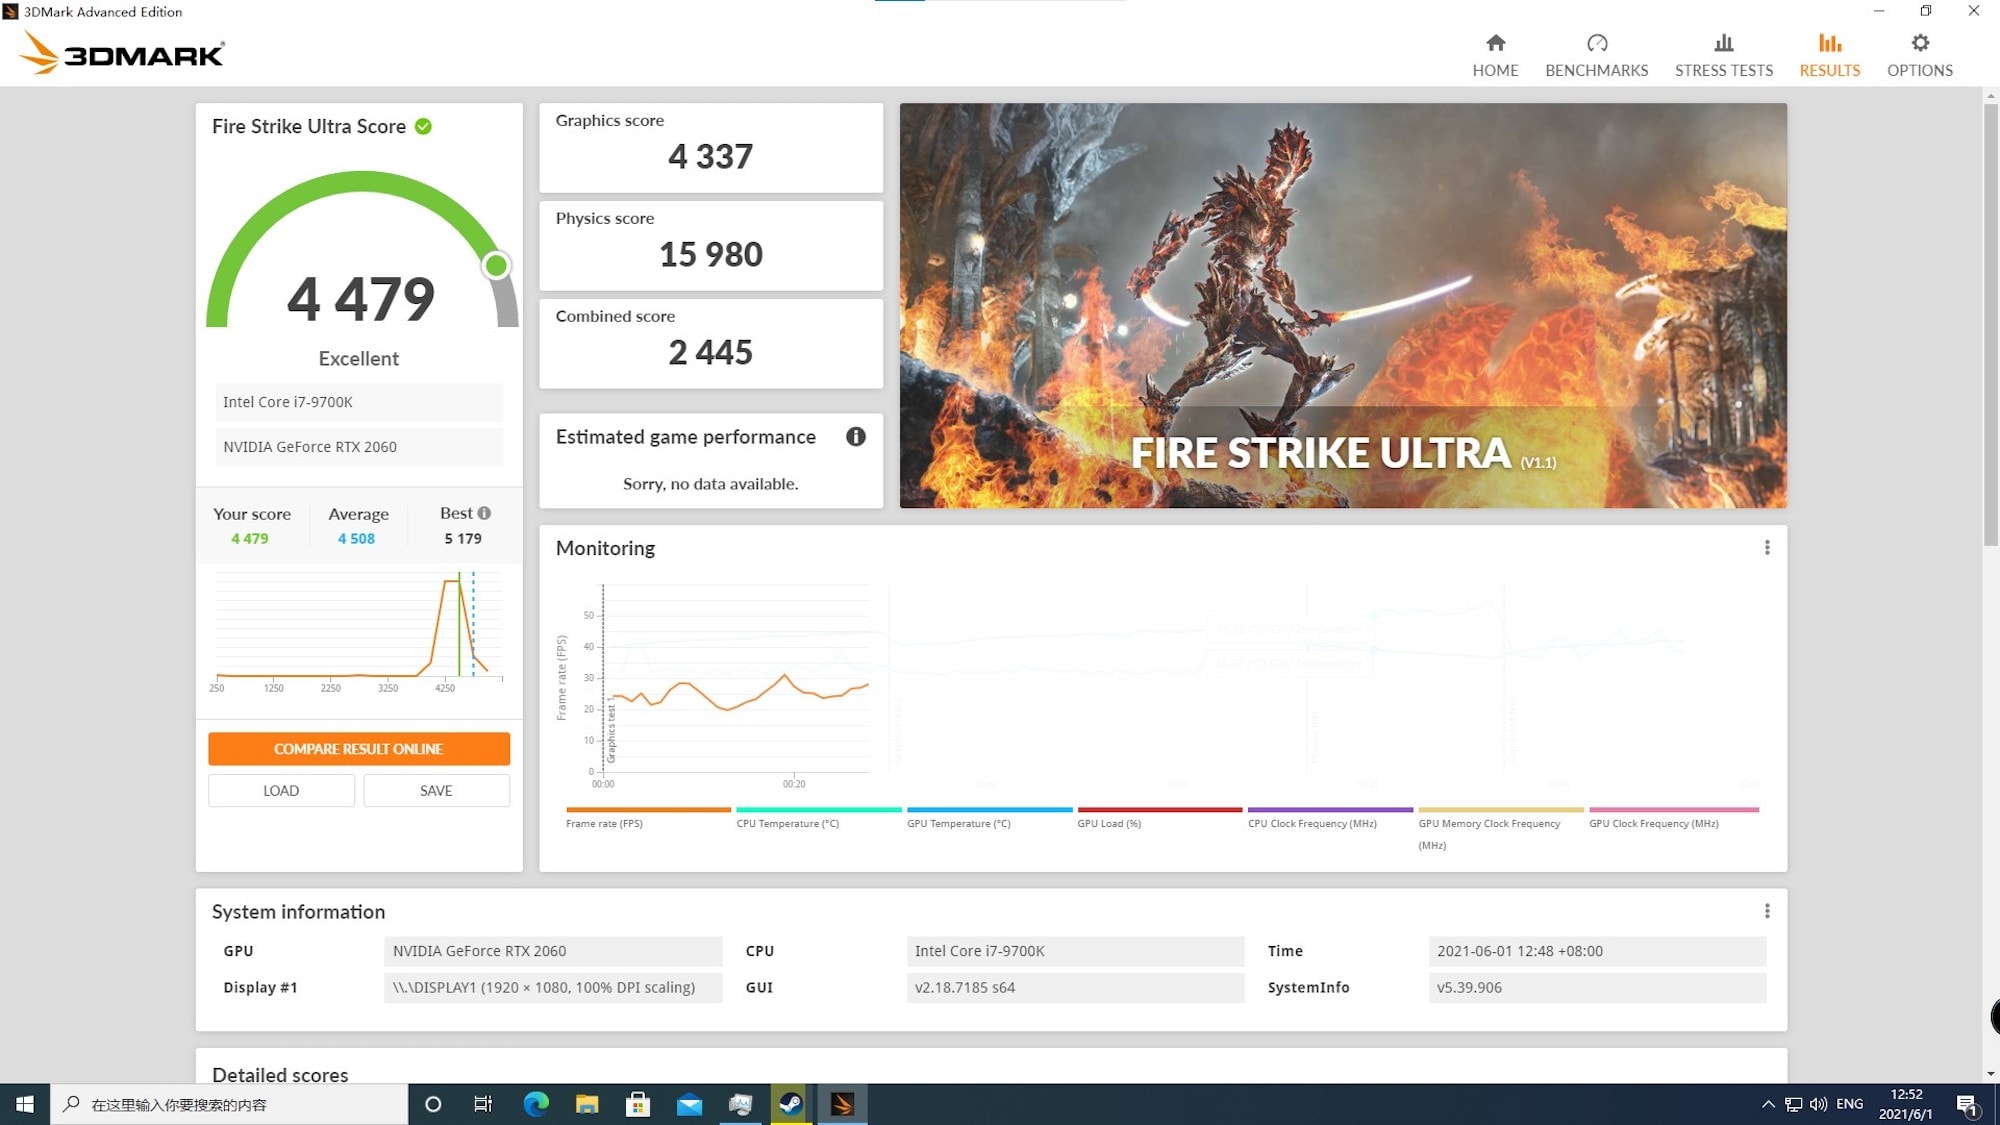This screenshot has width=2000, height=1125.
Task: Click the score distribution chart
Action: point(359,630)
